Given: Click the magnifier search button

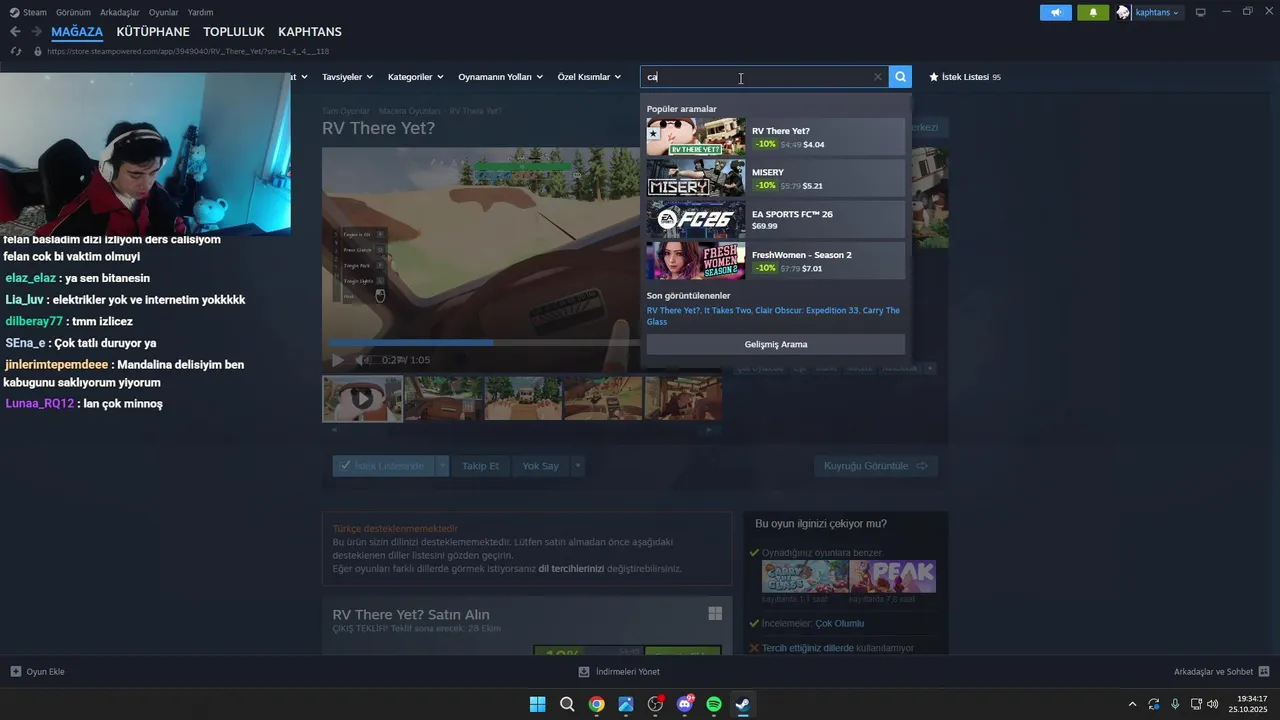Looking at the screenshot, I should (x=901, y=77).
